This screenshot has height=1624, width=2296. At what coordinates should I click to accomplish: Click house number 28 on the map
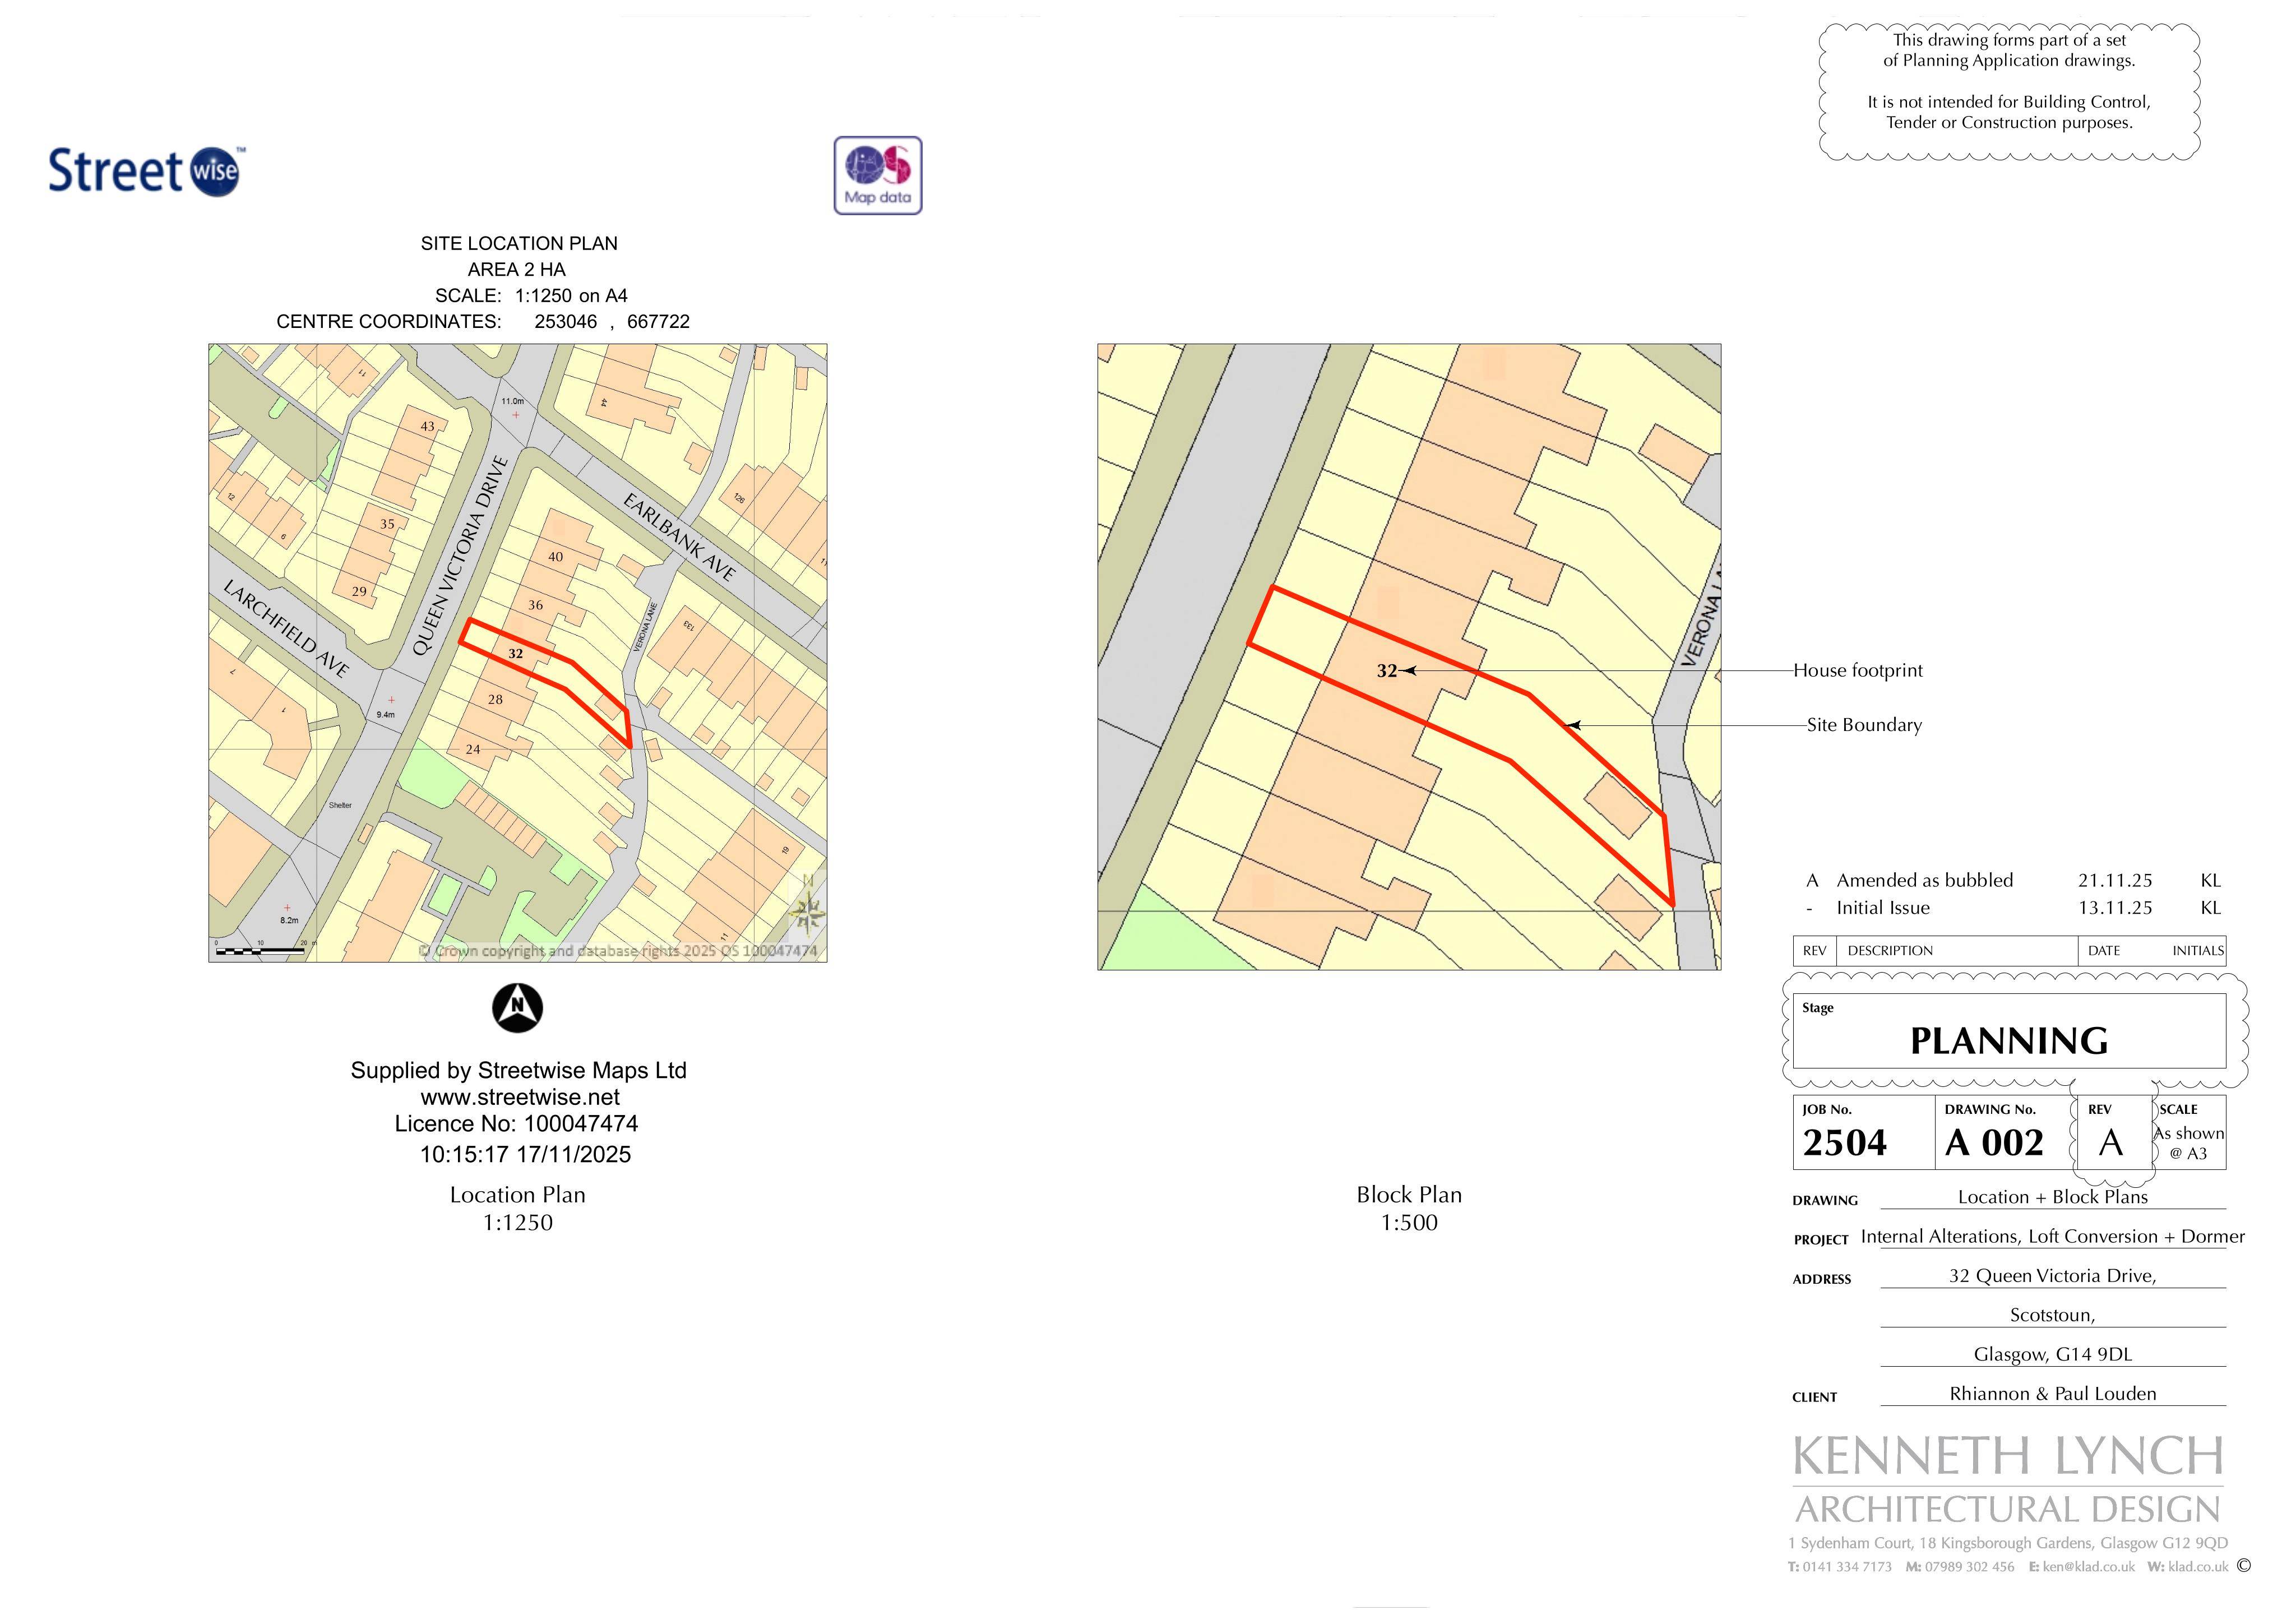coord(495,700)
